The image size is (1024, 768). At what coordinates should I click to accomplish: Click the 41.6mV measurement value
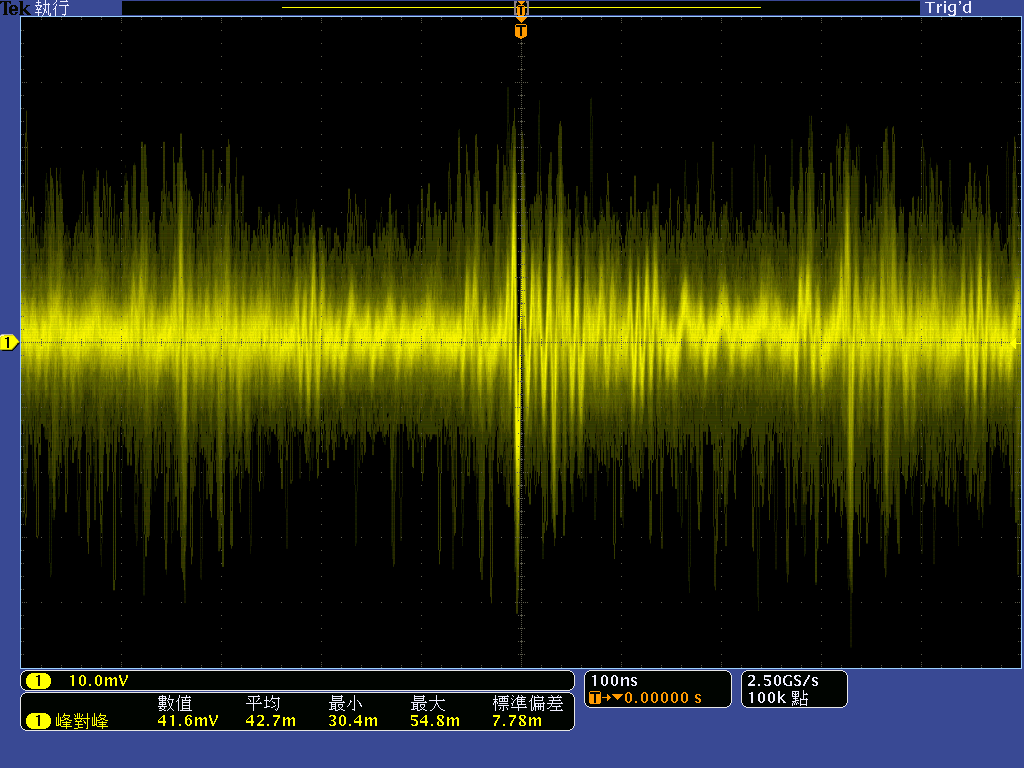tap(187, 721)
